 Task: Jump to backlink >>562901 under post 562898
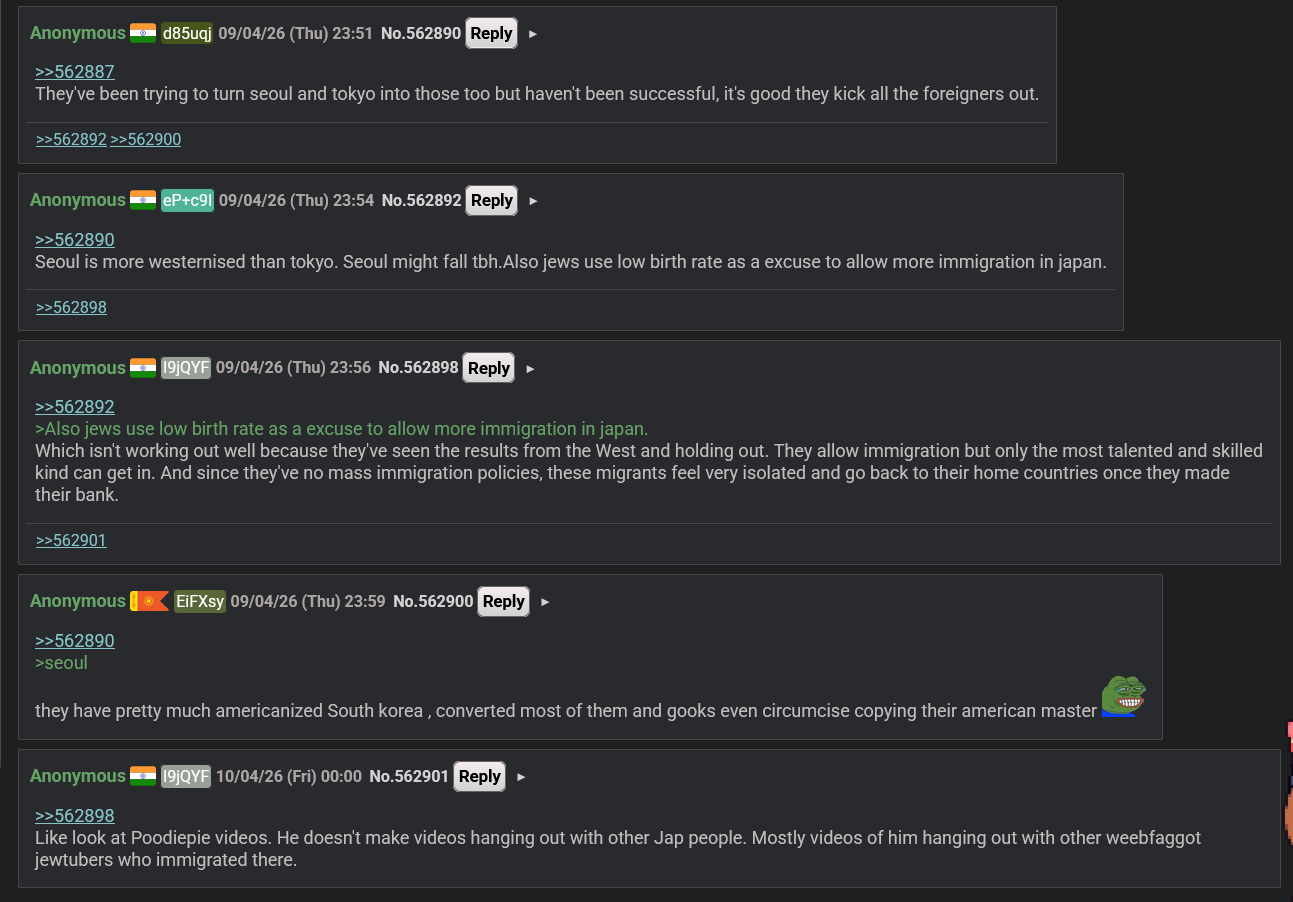(x=71, y=541)
